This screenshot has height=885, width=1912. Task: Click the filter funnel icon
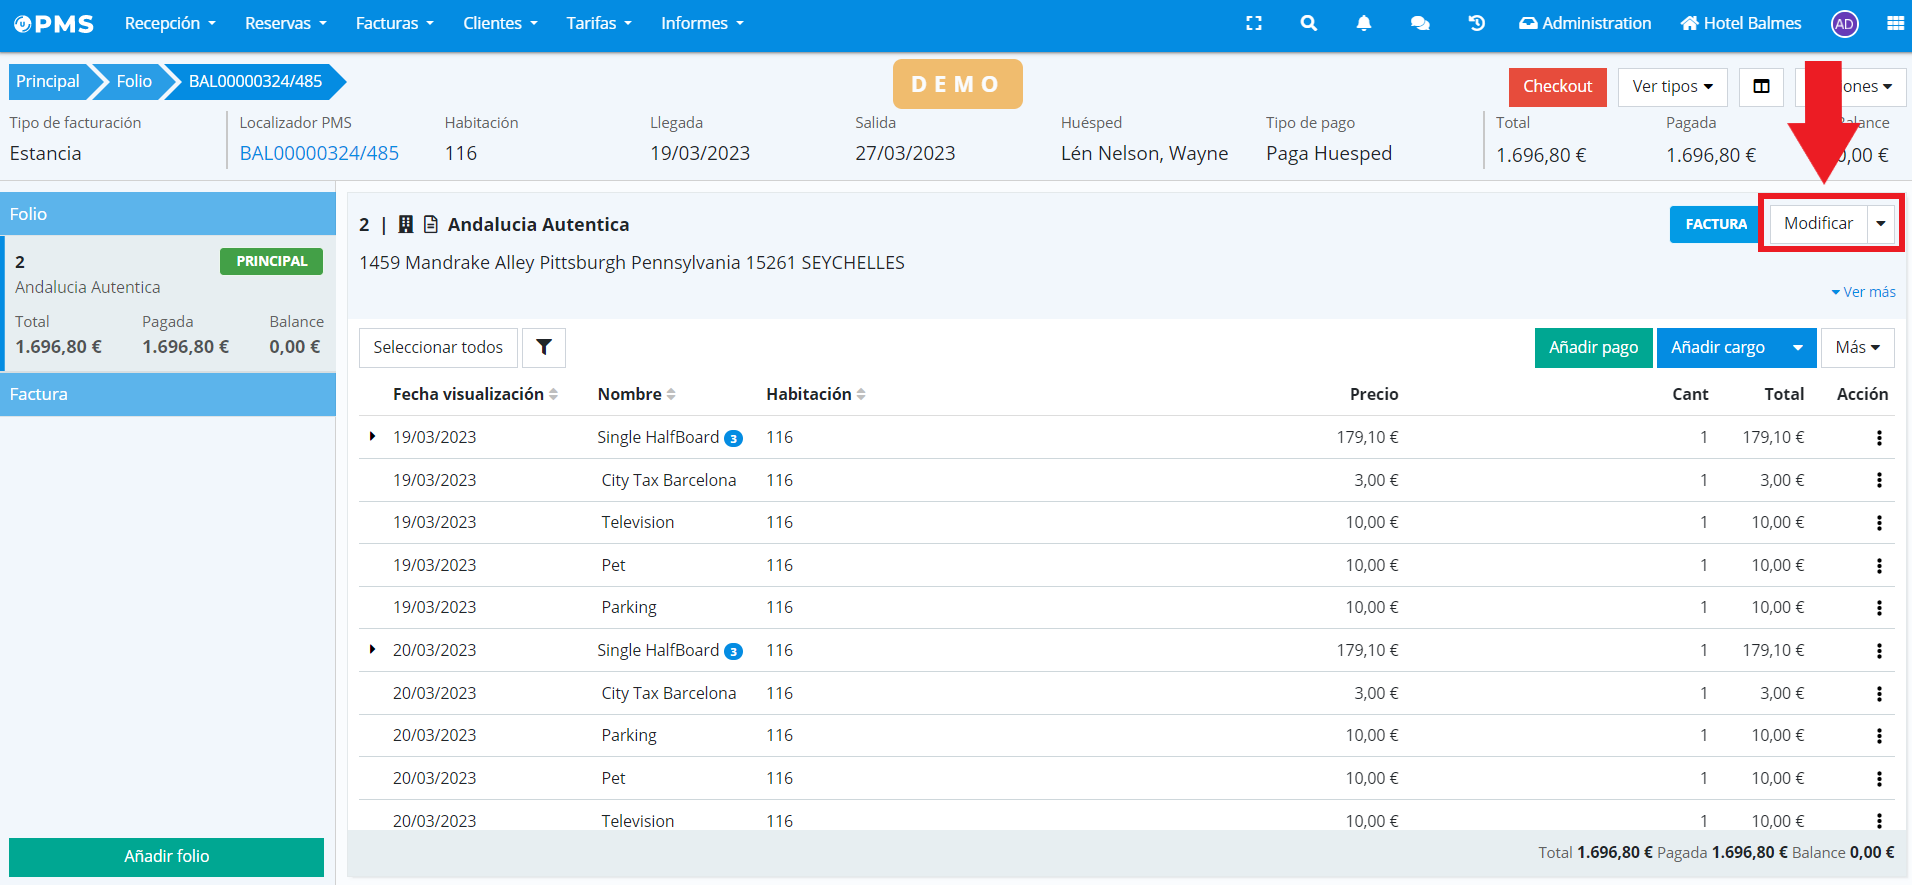point(544,347)
